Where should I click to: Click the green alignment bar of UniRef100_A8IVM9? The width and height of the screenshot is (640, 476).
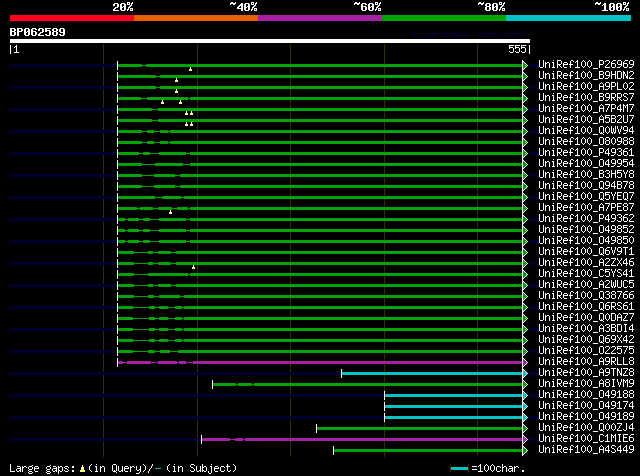(x=367, y=385)
